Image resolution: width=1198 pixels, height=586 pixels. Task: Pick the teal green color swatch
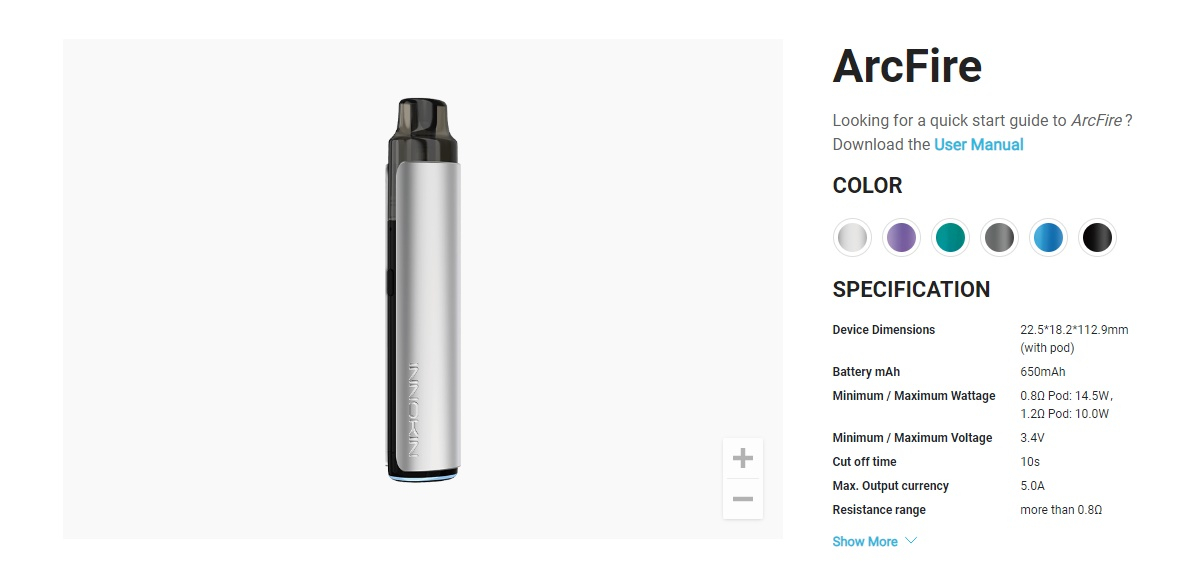point(950,238)
